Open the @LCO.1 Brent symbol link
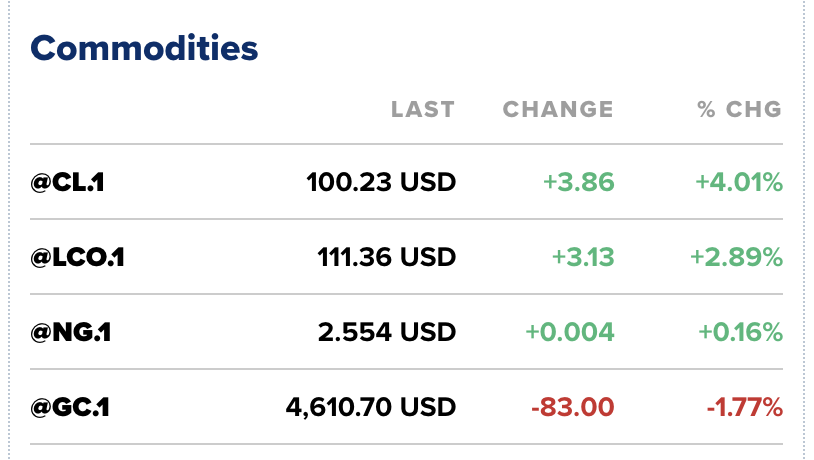This screenshot has width=814, height=460. click(77, 257)
